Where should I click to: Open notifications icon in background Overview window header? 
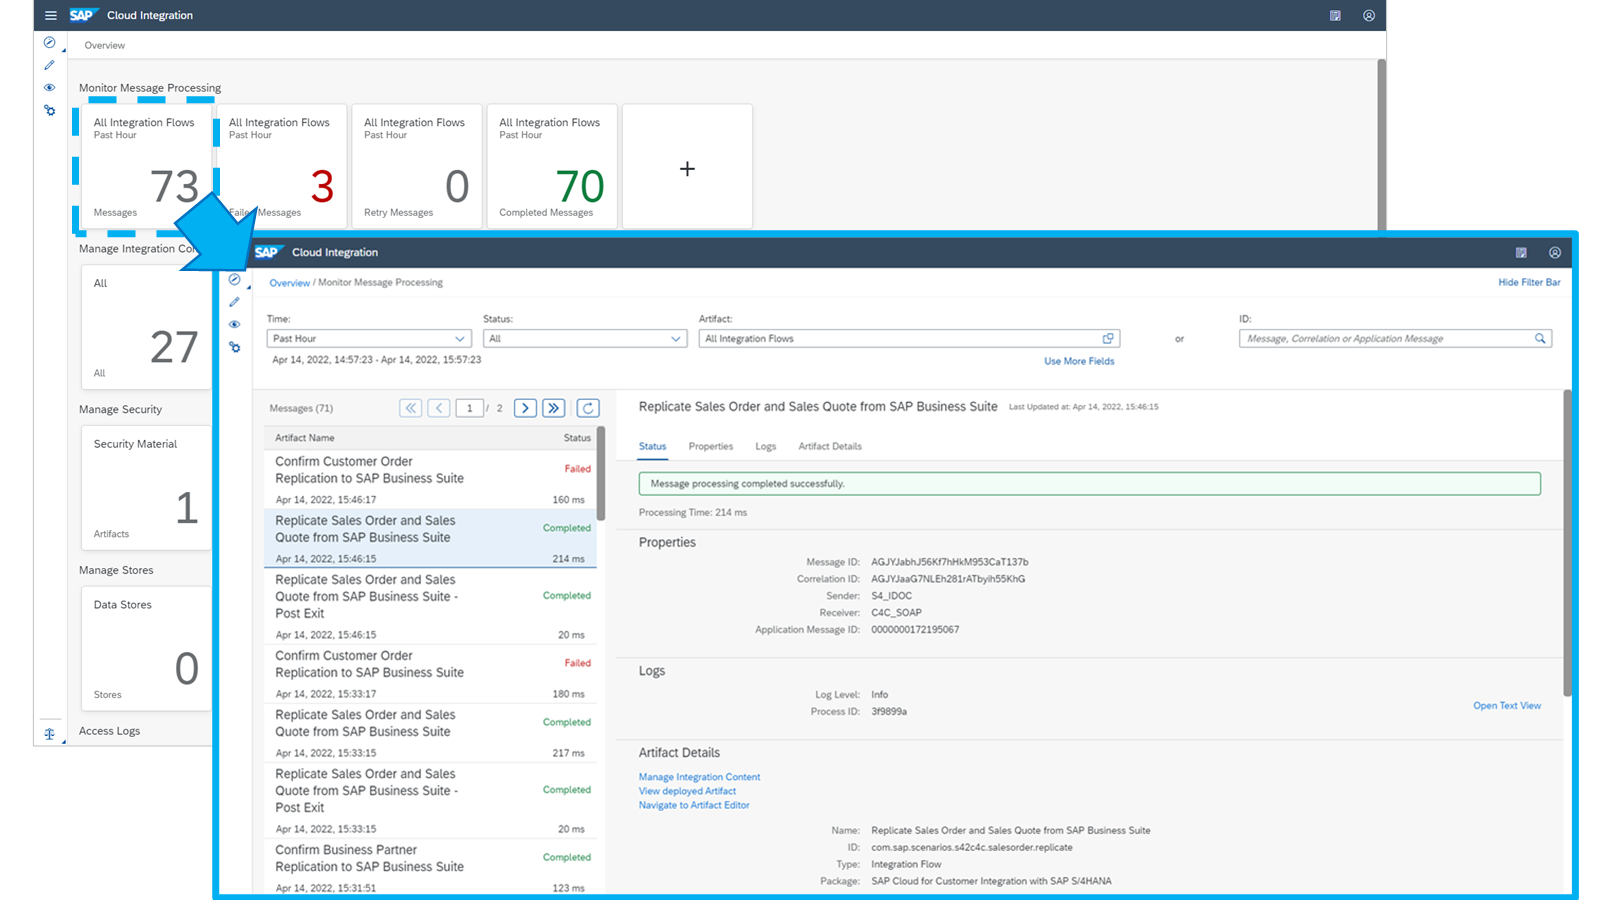[x=1335, y=15]
